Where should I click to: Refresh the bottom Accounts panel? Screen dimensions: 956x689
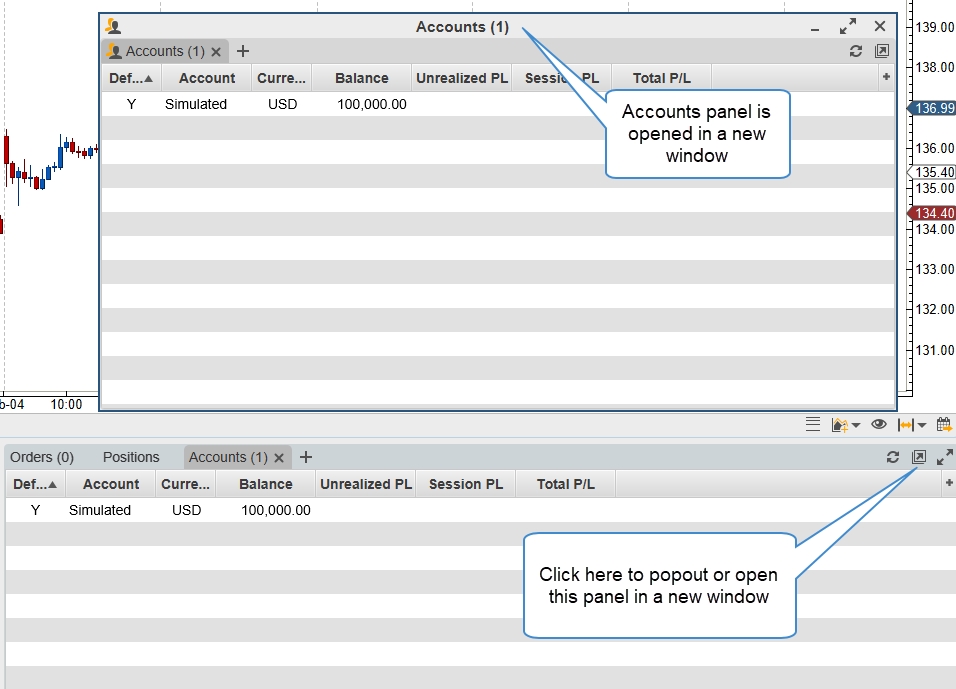(893, 457)
